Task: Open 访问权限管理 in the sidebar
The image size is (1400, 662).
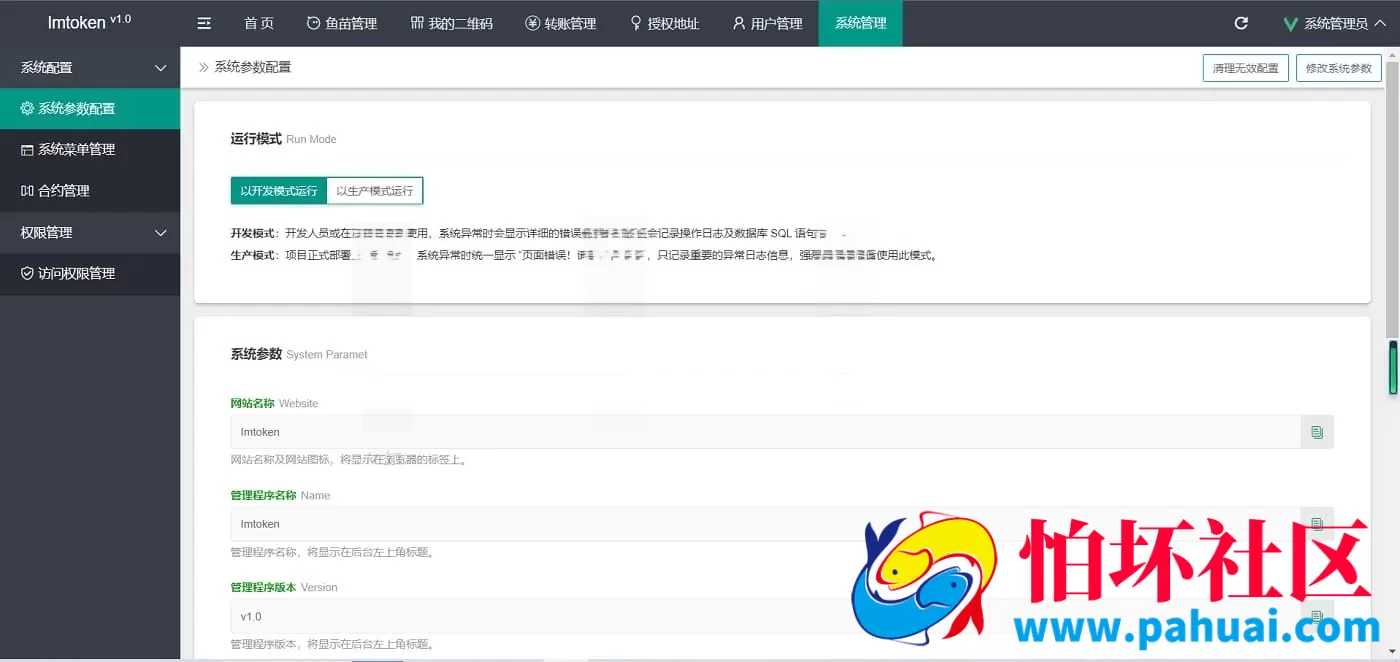Action: tap(90, 273)
